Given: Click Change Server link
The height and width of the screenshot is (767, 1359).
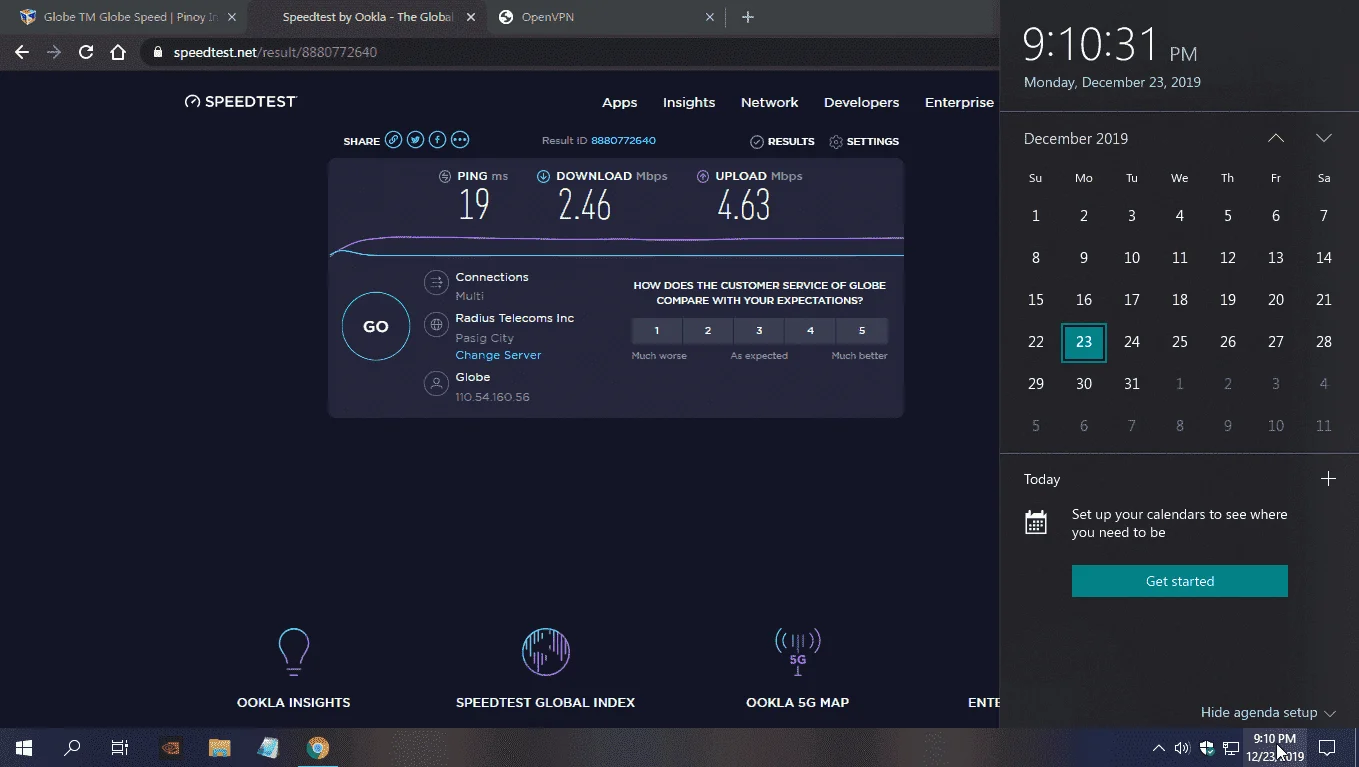Looking at the screenshot, I should 498,355.
